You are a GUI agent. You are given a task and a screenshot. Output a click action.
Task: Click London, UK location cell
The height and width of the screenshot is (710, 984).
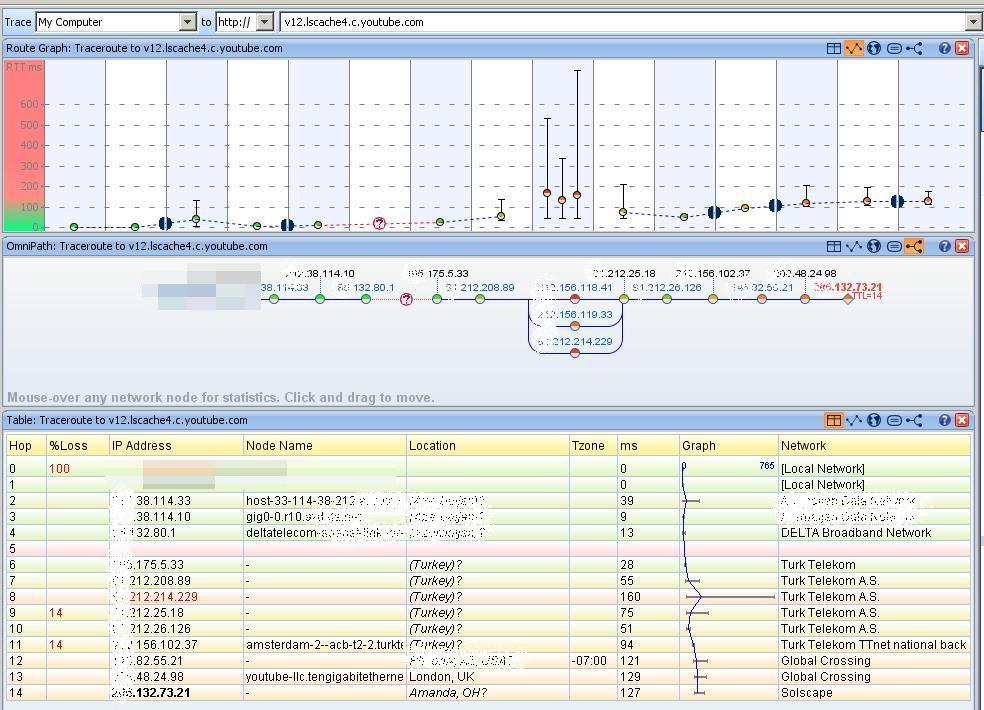click(442, 677)
